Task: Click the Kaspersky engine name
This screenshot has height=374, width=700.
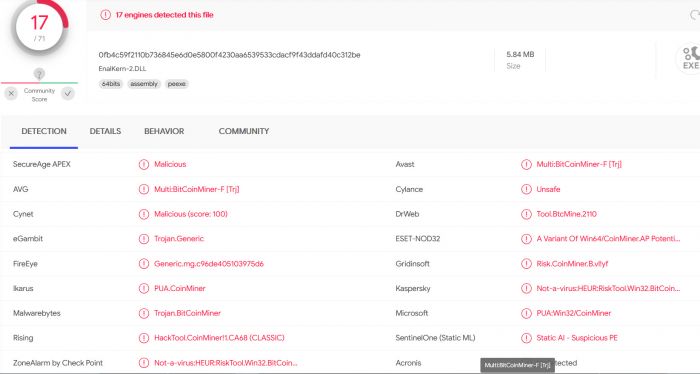Action: [413, 288]
